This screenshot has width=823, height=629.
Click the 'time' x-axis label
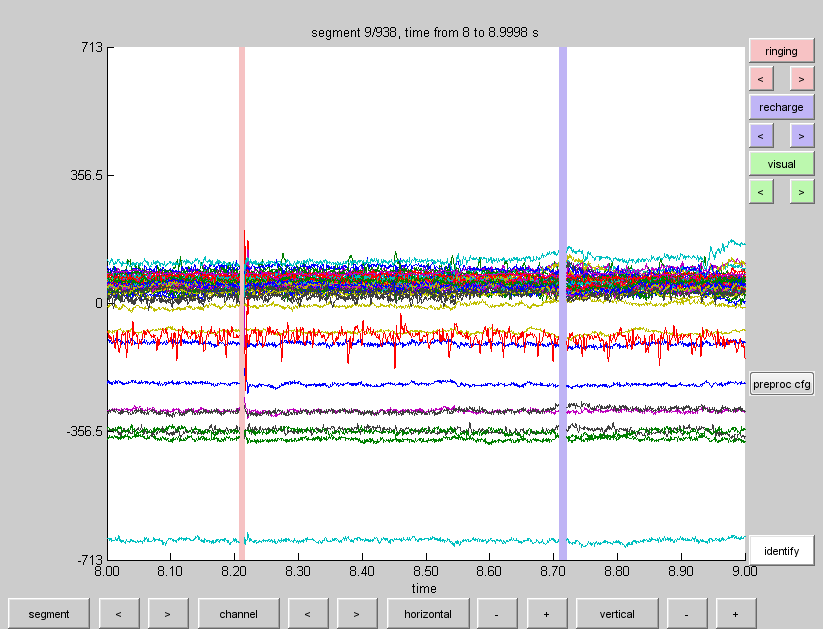pos(424,589)
